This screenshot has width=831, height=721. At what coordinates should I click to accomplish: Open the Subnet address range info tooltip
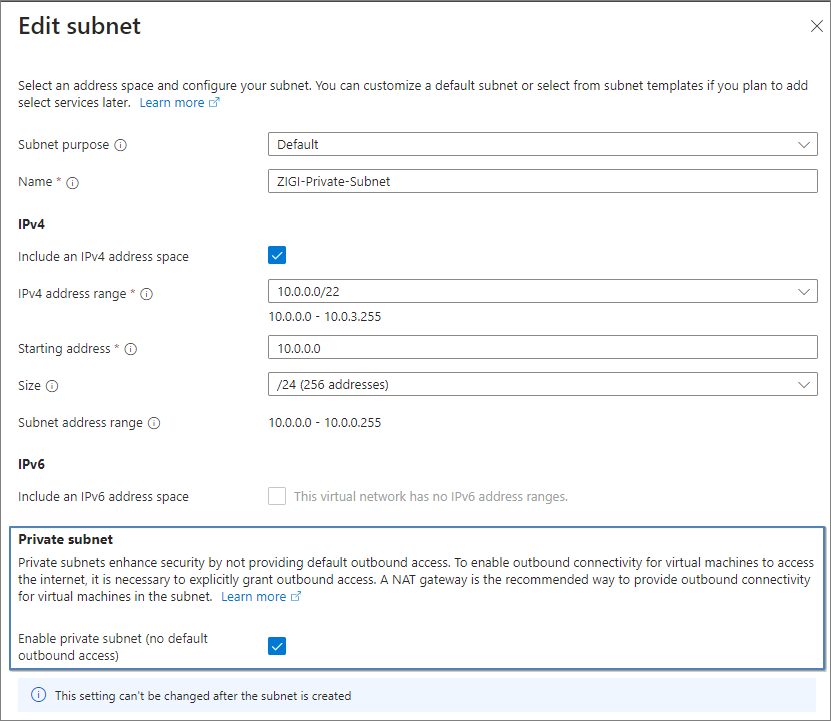point(154,422)
